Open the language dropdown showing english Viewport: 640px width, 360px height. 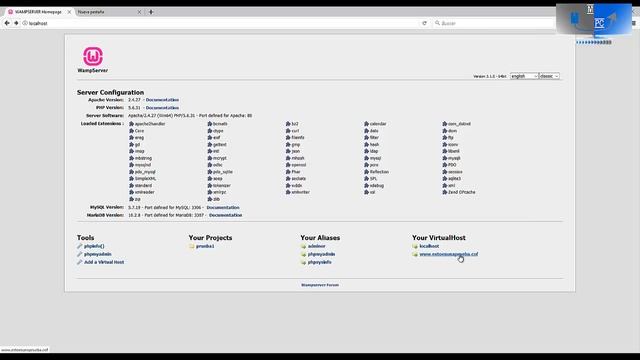click(x=524, y=76)
